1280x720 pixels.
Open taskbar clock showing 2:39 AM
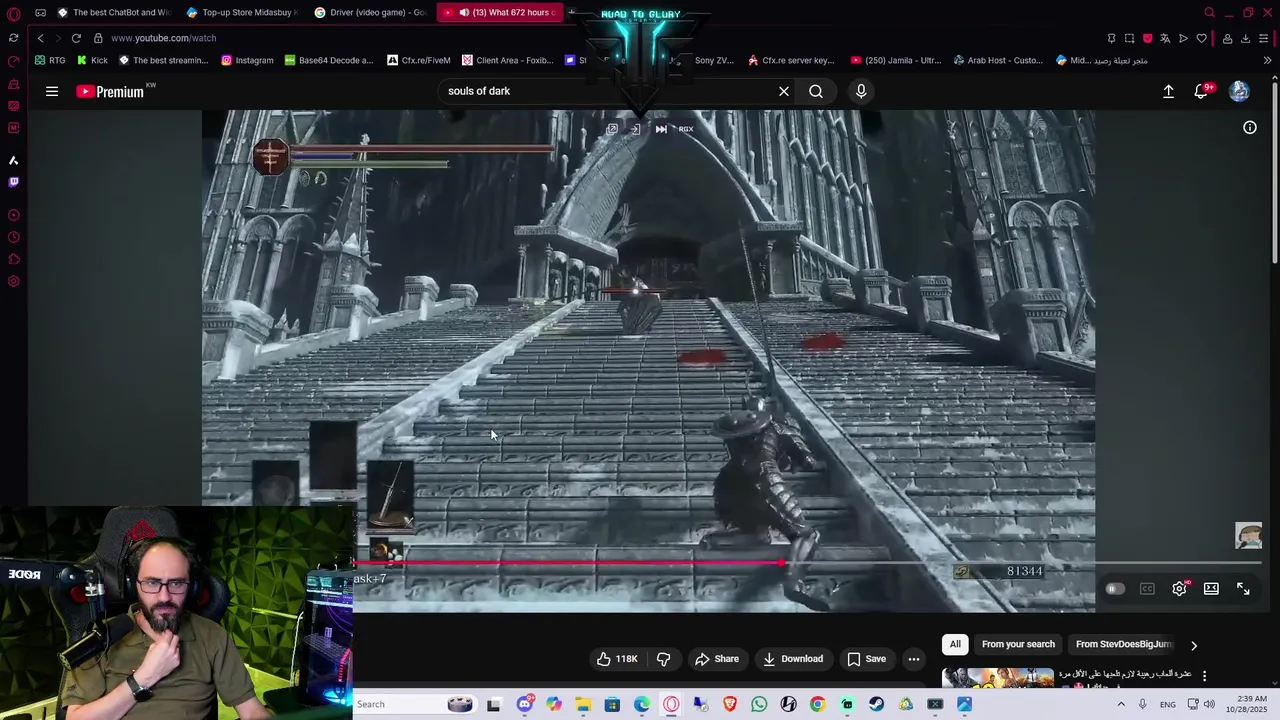point(1252,704)
